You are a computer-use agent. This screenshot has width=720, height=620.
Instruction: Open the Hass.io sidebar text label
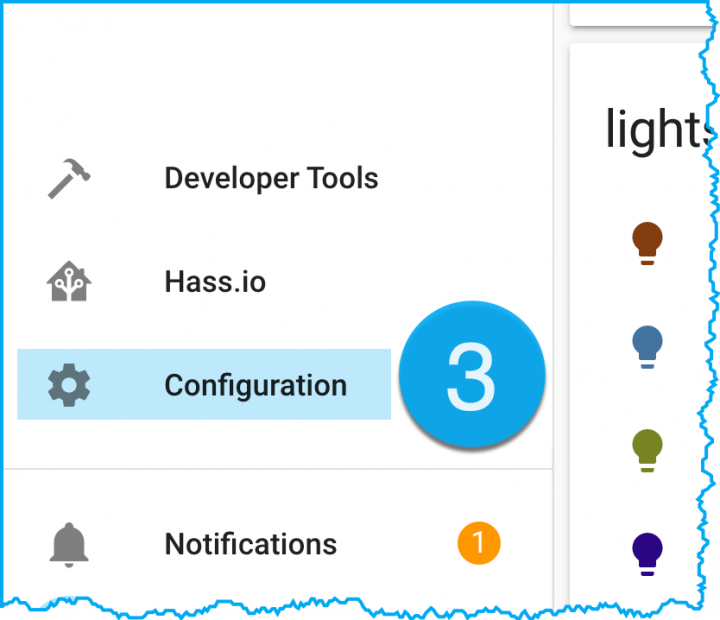point(215,282)
